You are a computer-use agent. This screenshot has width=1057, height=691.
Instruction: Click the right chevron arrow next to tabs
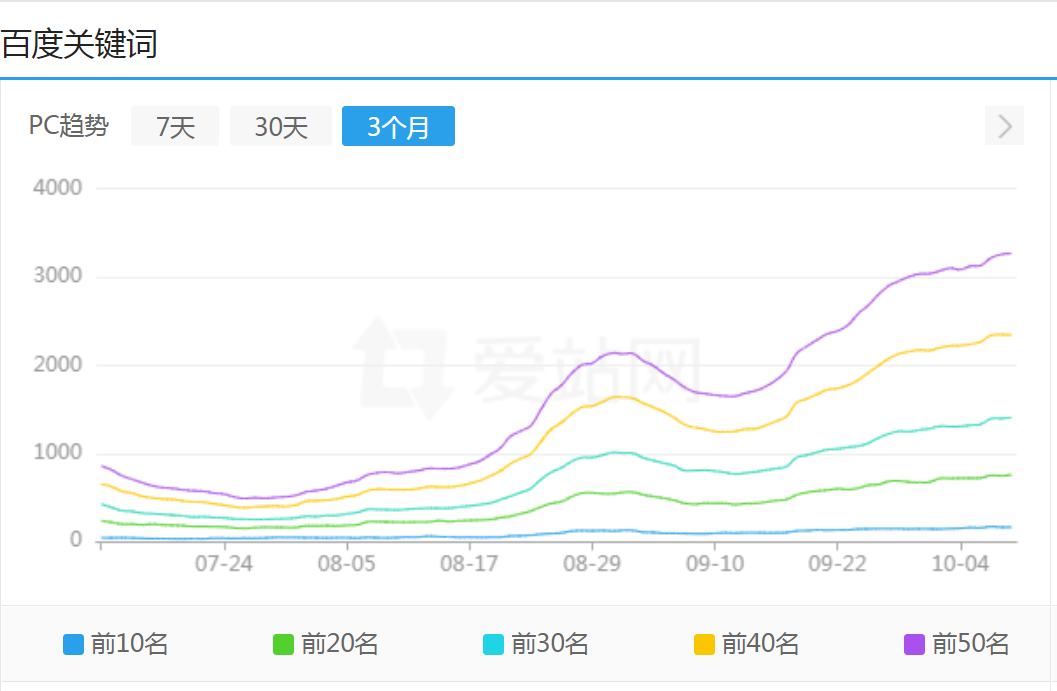click(1005, 127)
